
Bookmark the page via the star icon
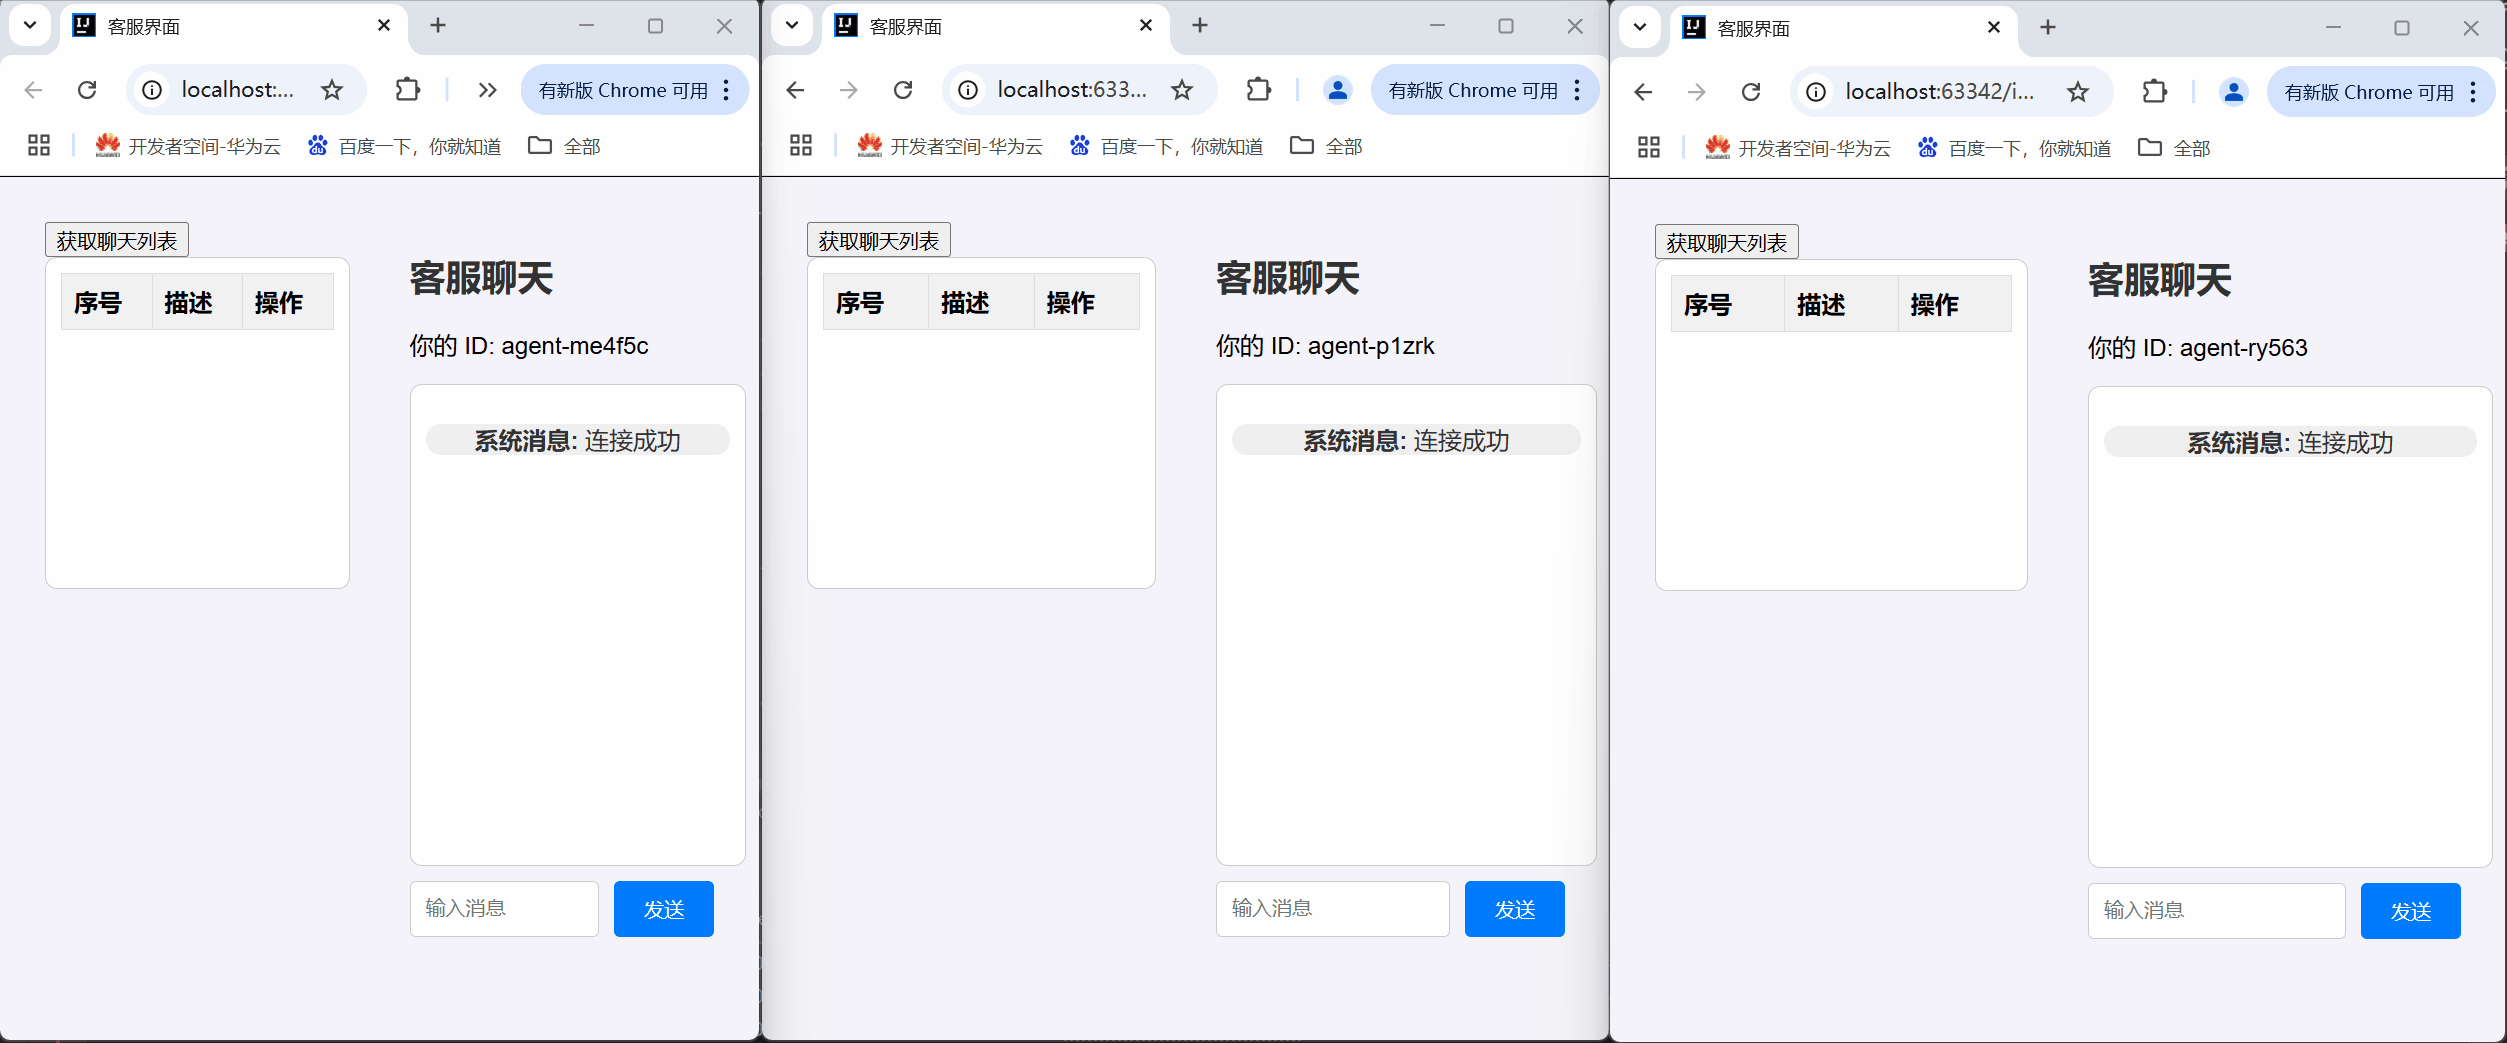pos(331,89)
